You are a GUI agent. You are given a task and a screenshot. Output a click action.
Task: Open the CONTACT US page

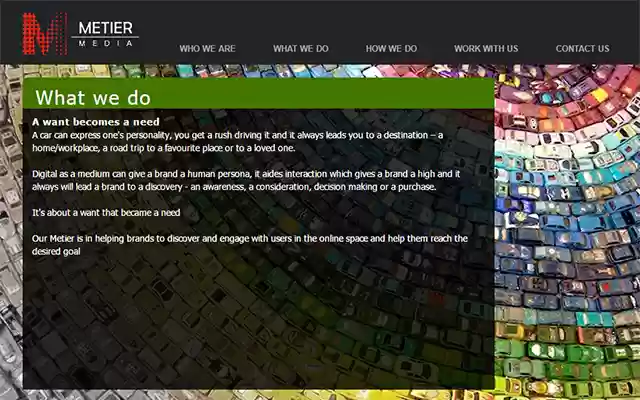pos(582,49)
